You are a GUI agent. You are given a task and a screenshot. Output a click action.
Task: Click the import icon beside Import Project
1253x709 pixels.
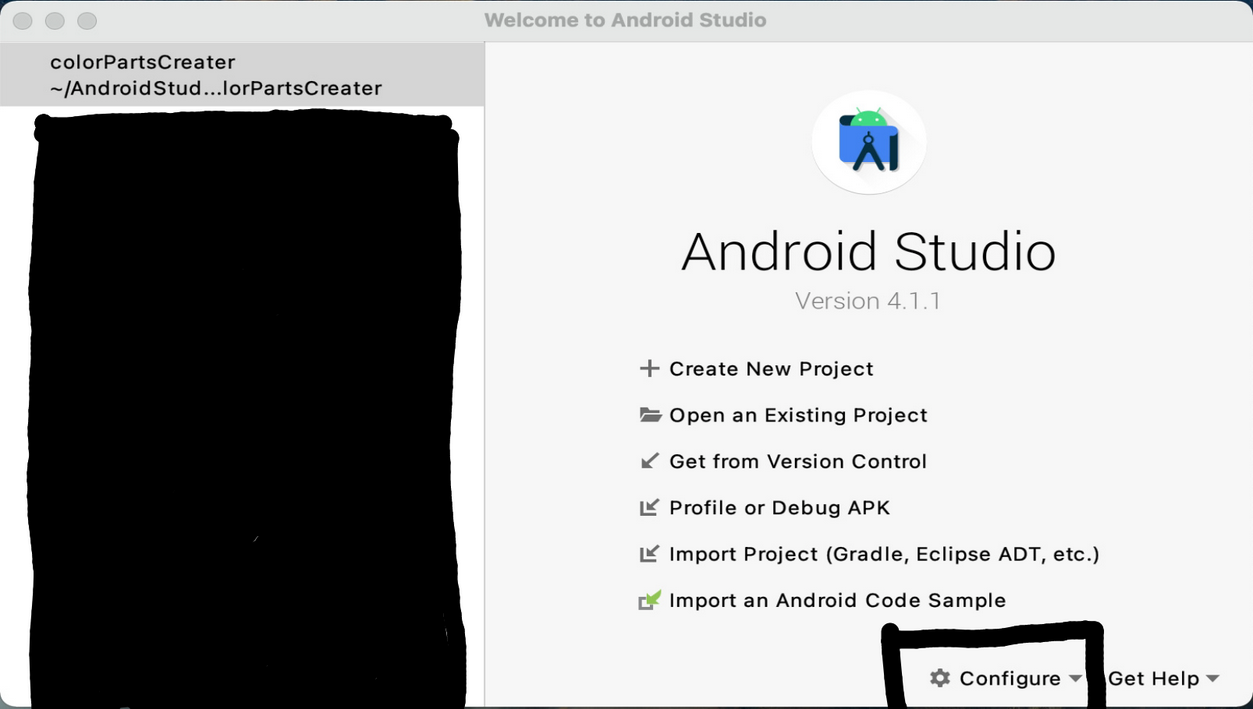point(650,553)
